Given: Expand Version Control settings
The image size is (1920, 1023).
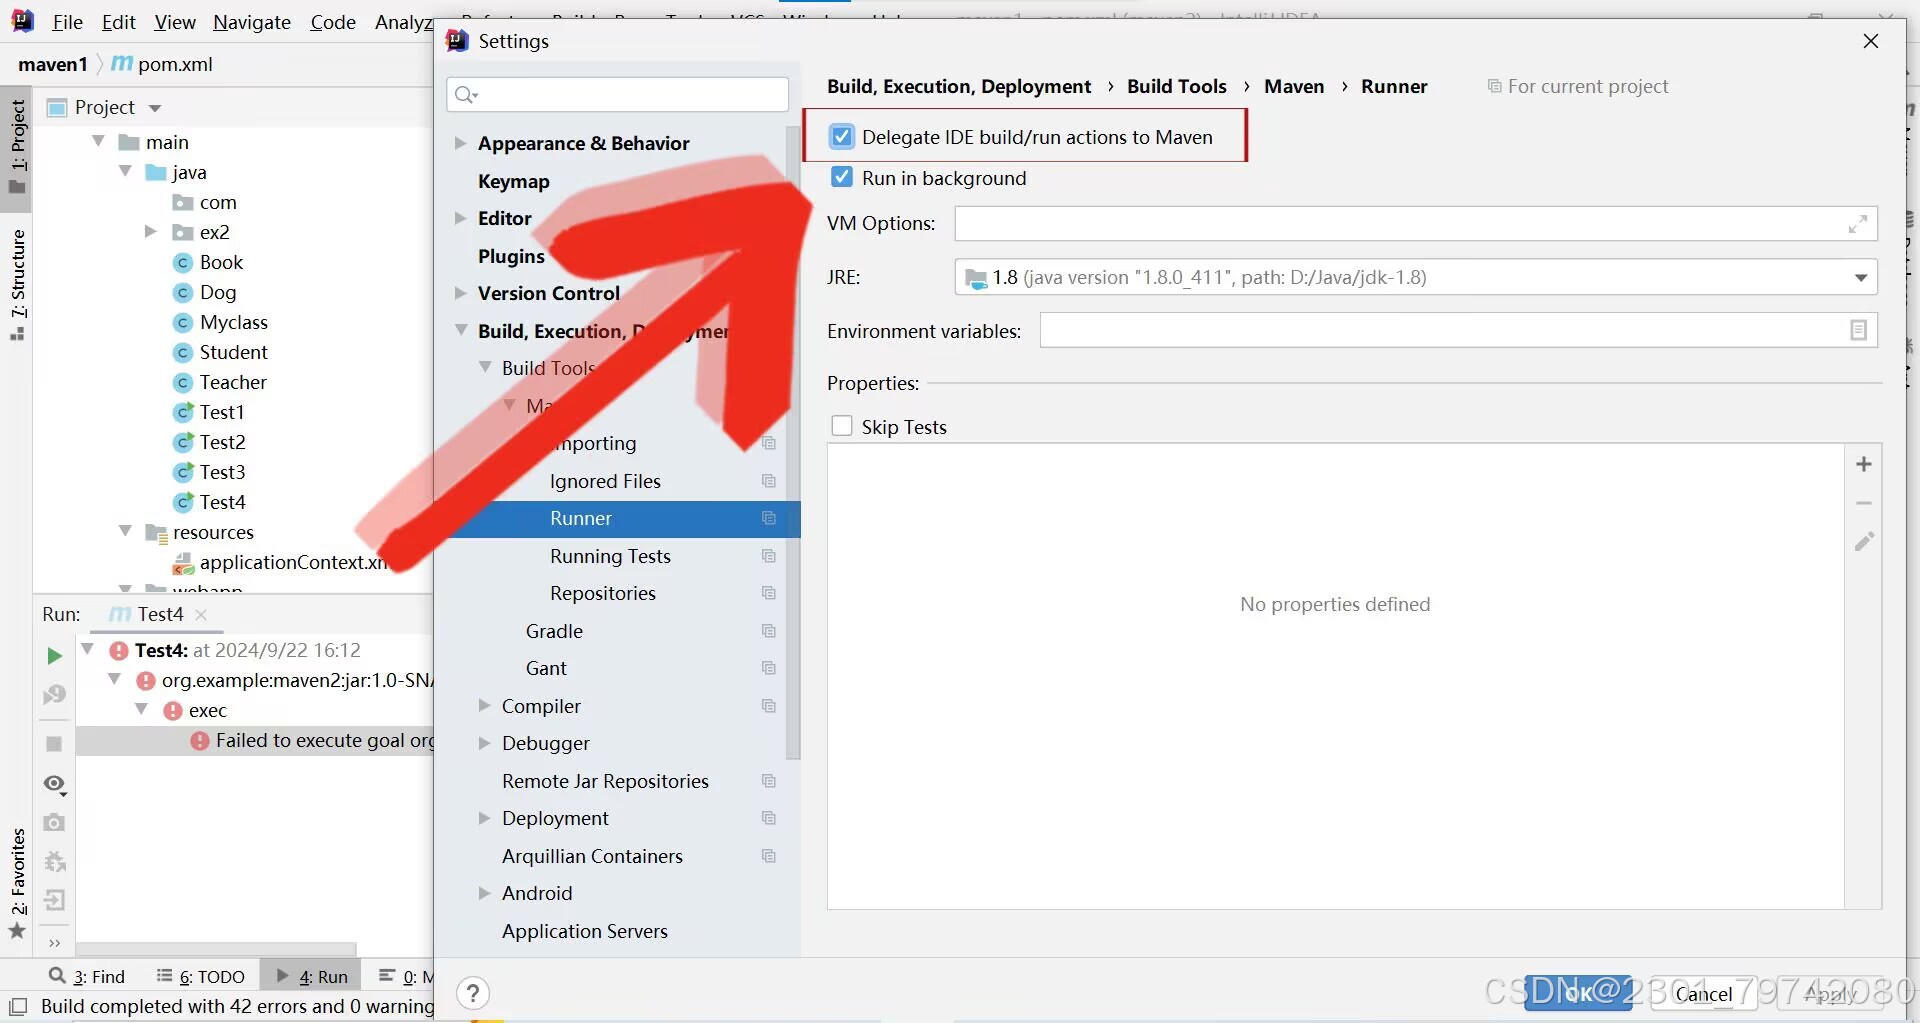Looking at the screenshot, I should coord(460,293).
